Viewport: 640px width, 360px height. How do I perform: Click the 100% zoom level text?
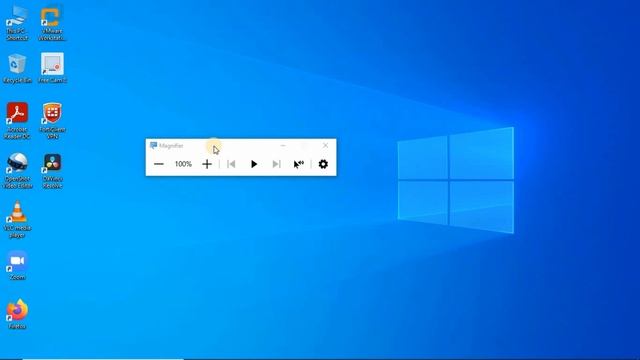(x=183, y=164)
